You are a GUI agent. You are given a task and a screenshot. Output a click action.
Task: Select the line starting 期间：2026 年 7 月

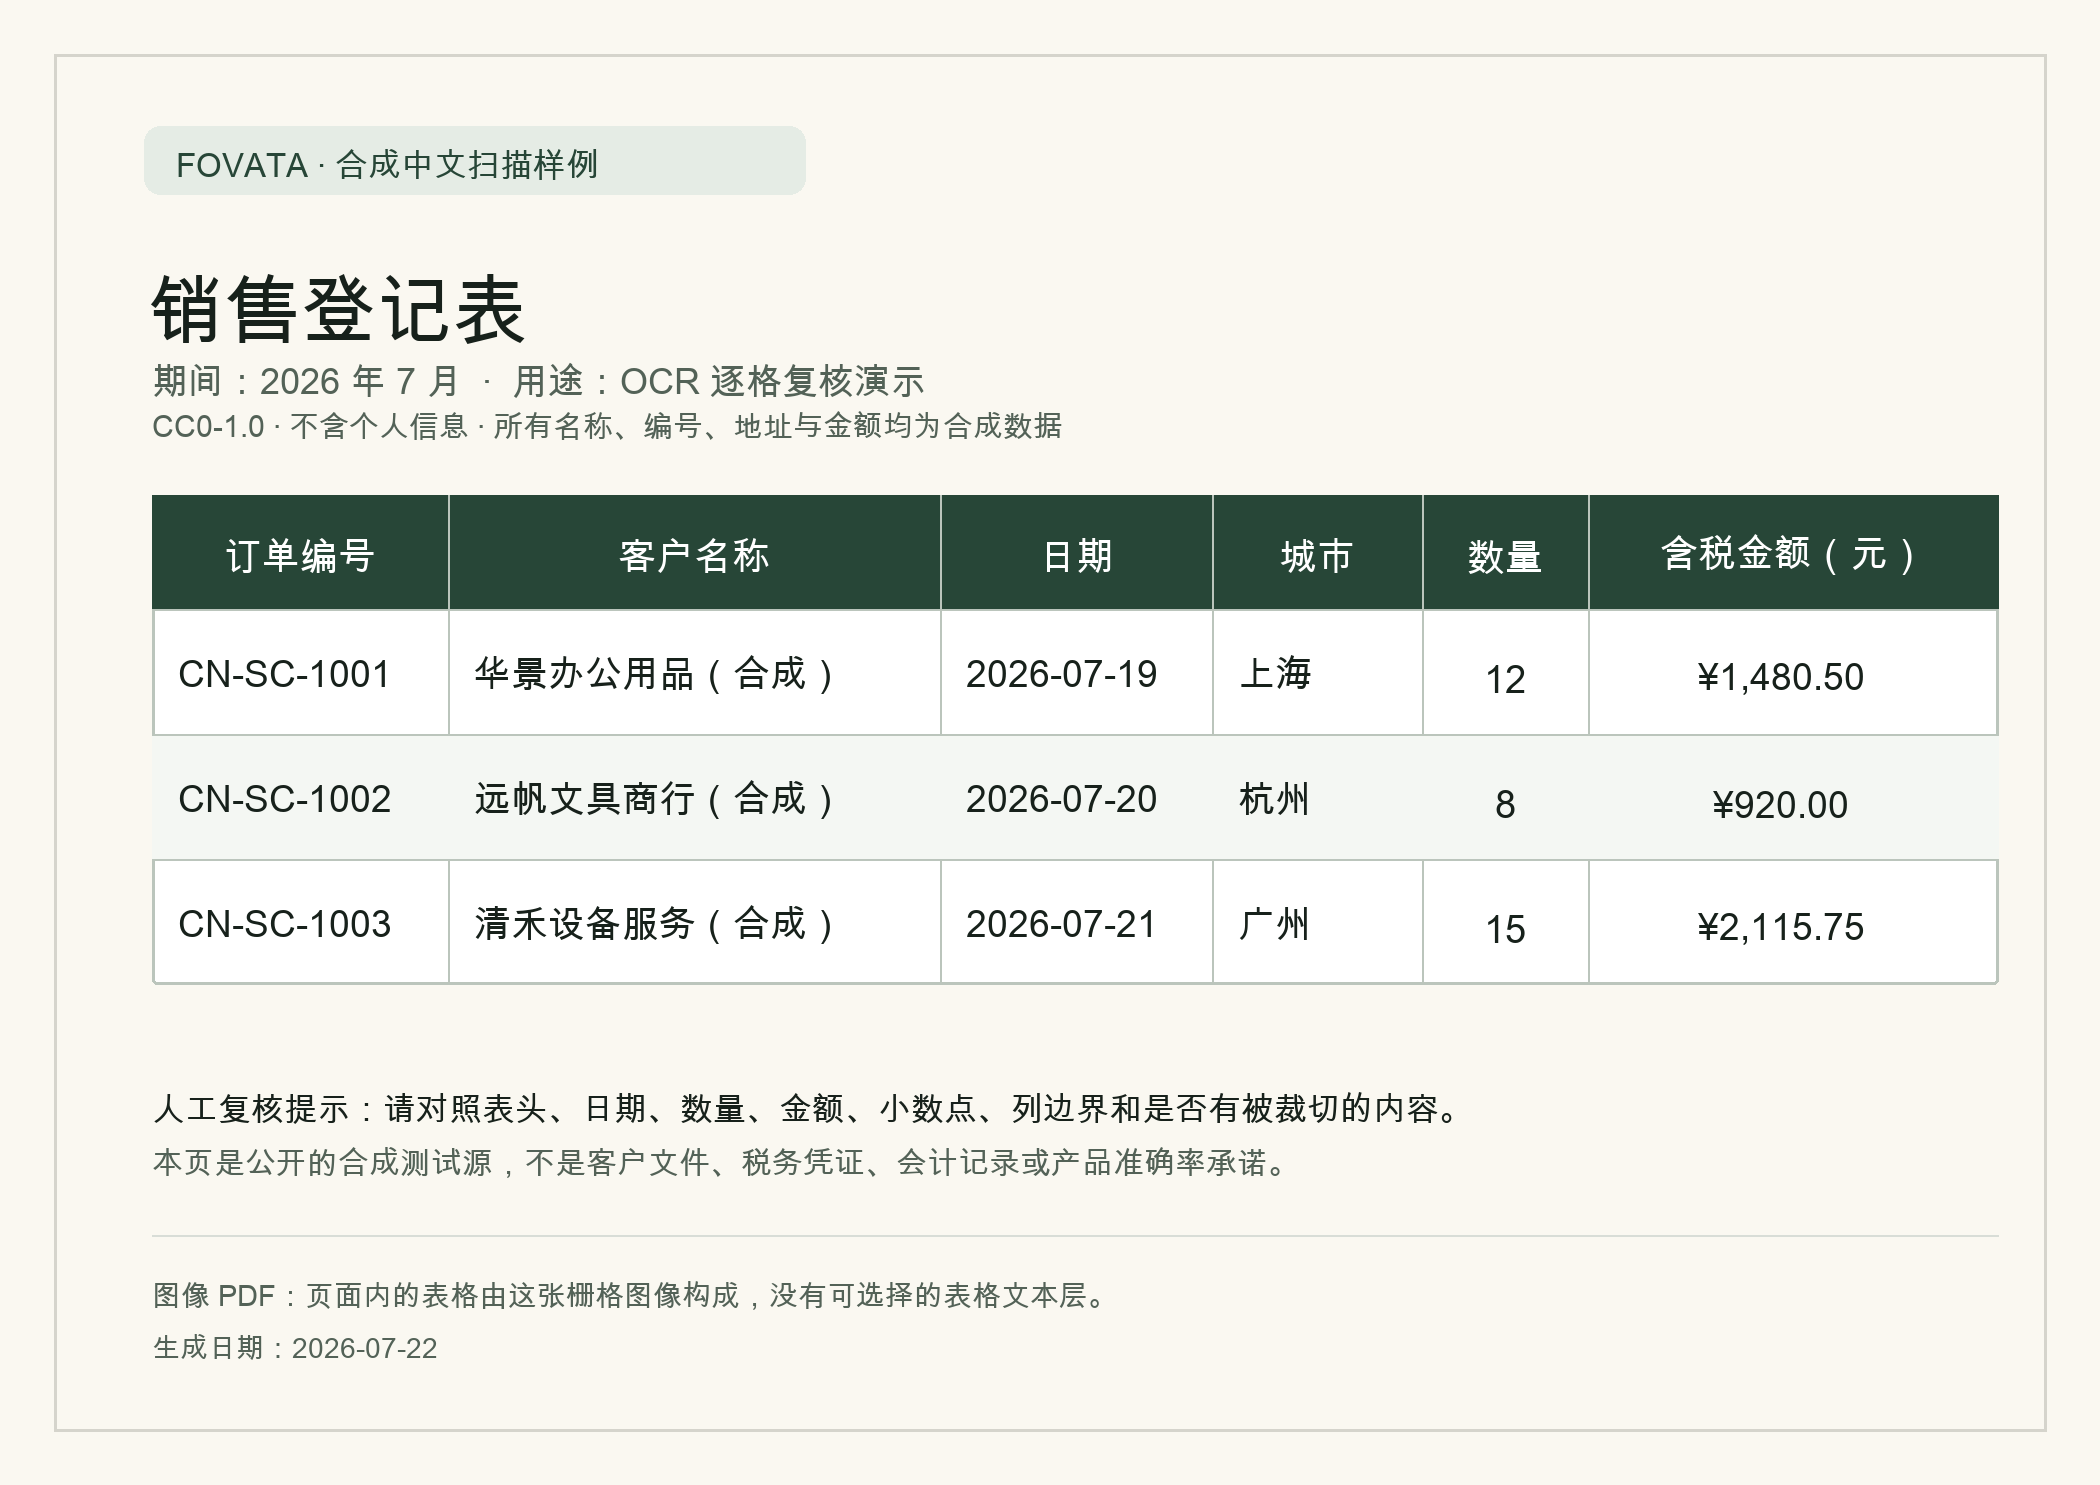tap(538, 381)
